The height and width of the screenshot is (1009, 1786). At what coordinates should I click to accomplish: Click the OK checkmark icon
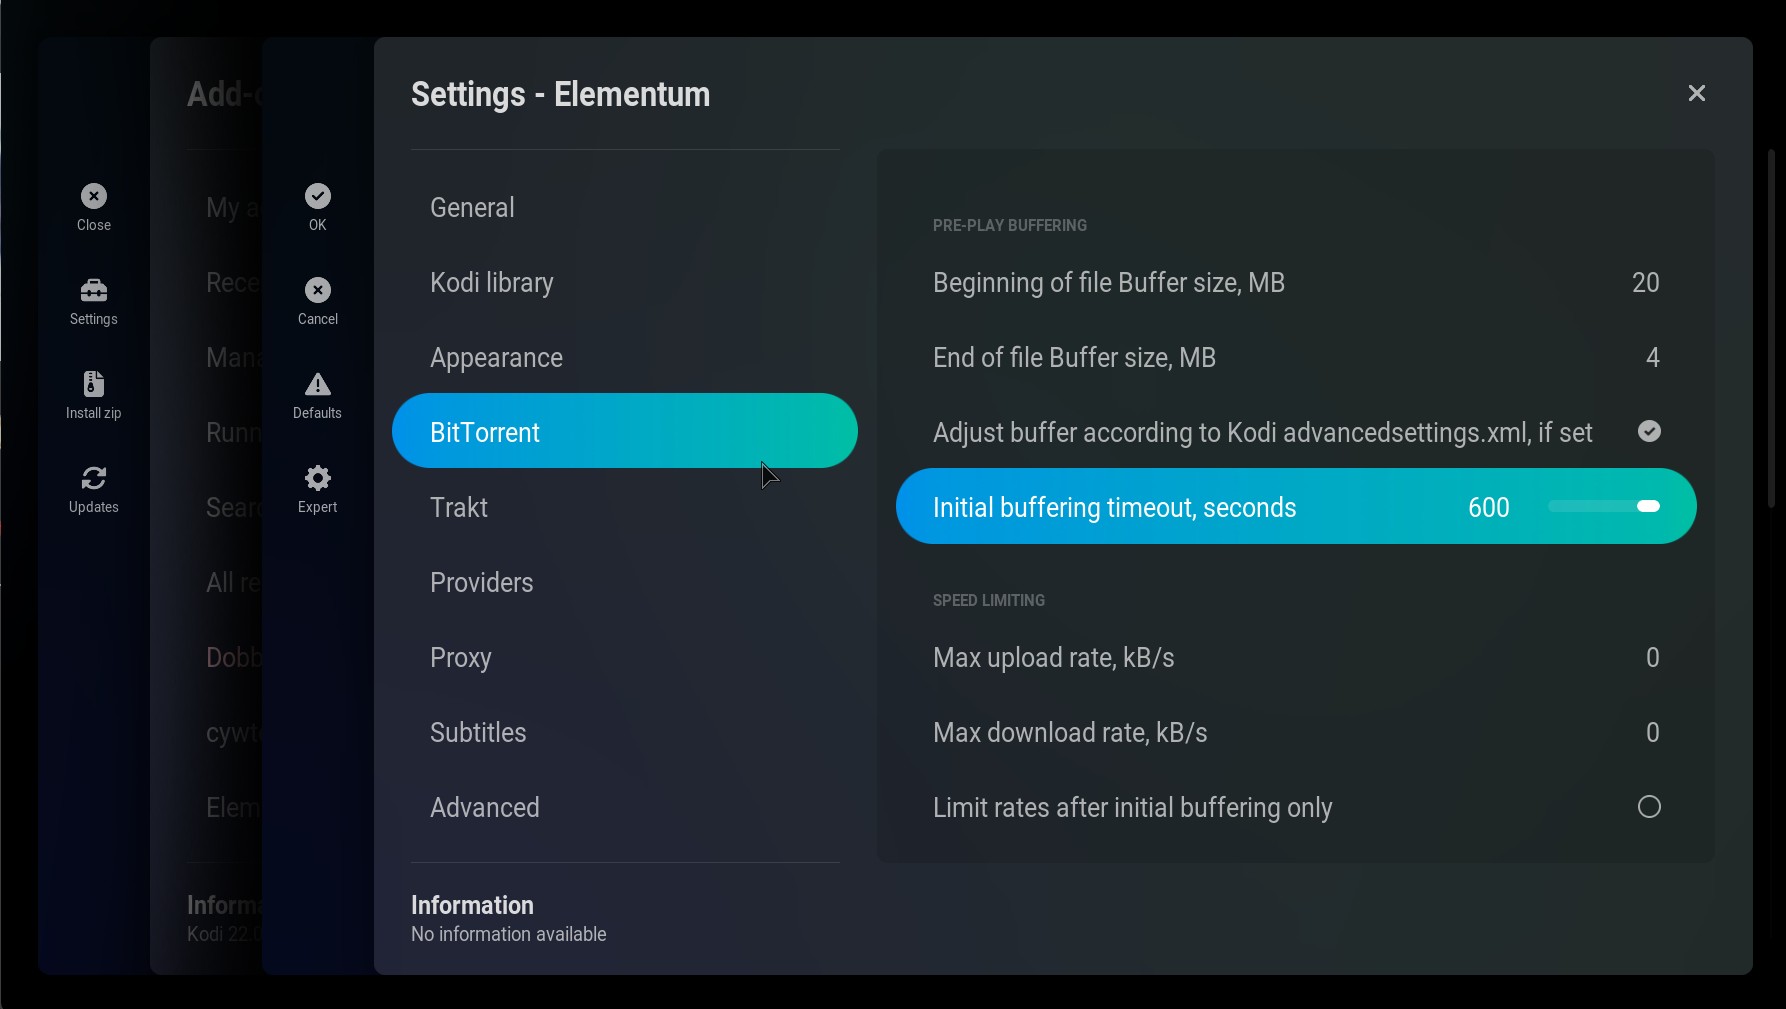318,196
